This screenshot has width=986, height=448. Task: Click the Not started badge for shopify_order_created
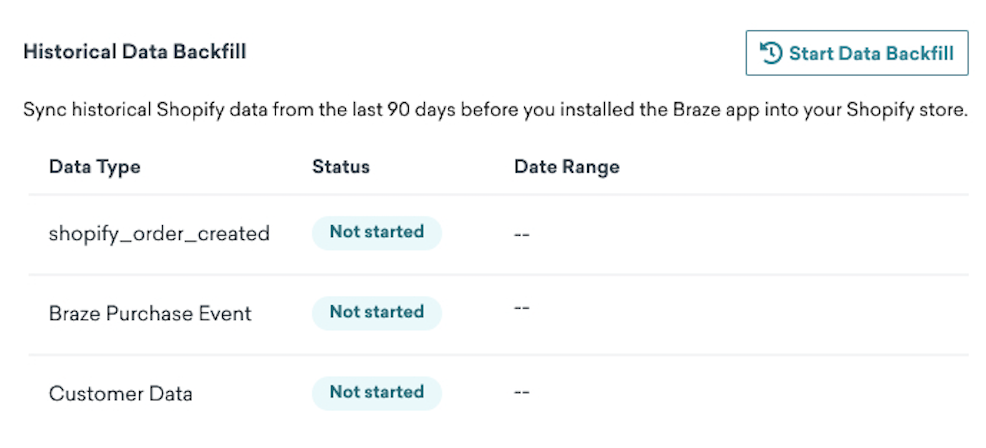(x=377, y=232)
